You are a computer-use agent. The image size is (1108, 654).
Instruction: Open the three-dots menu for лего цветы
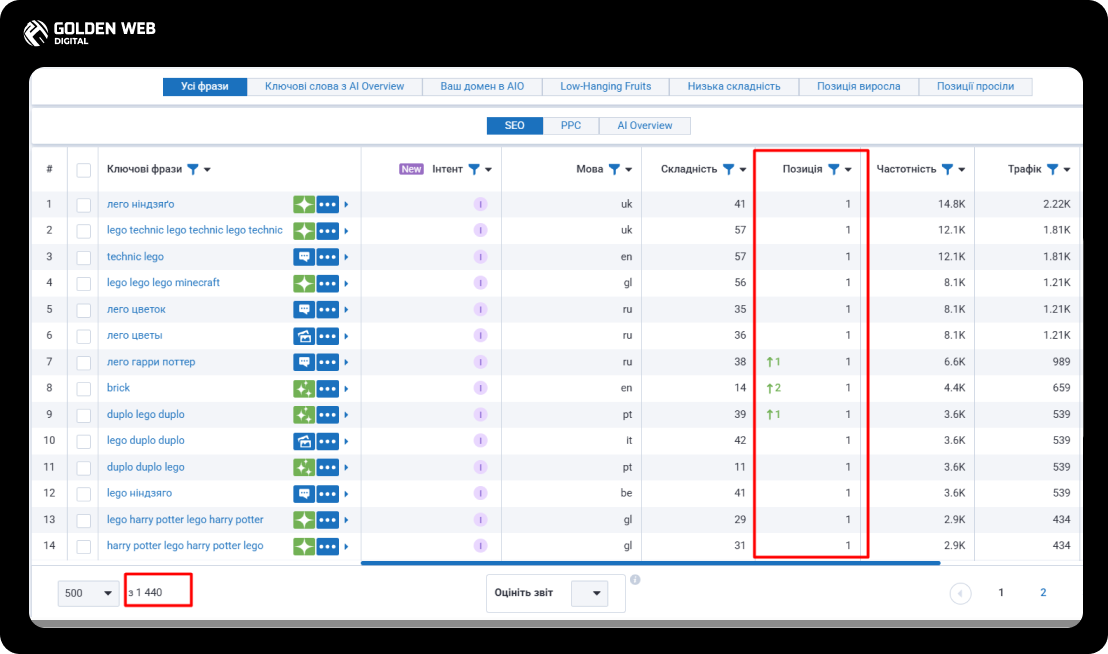[x=328, y=336]
